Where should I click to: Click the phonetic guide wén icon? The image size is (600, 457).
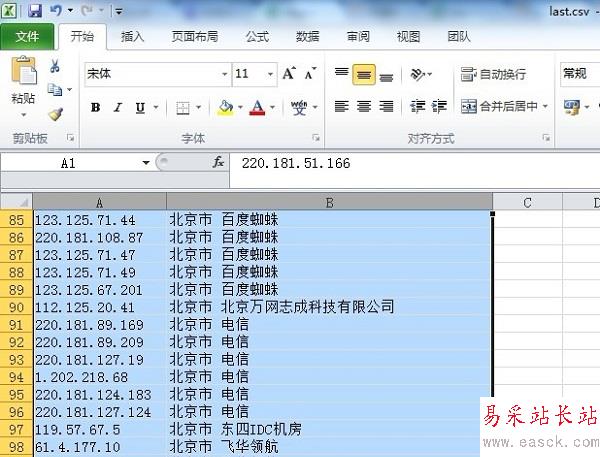[299, 108]
